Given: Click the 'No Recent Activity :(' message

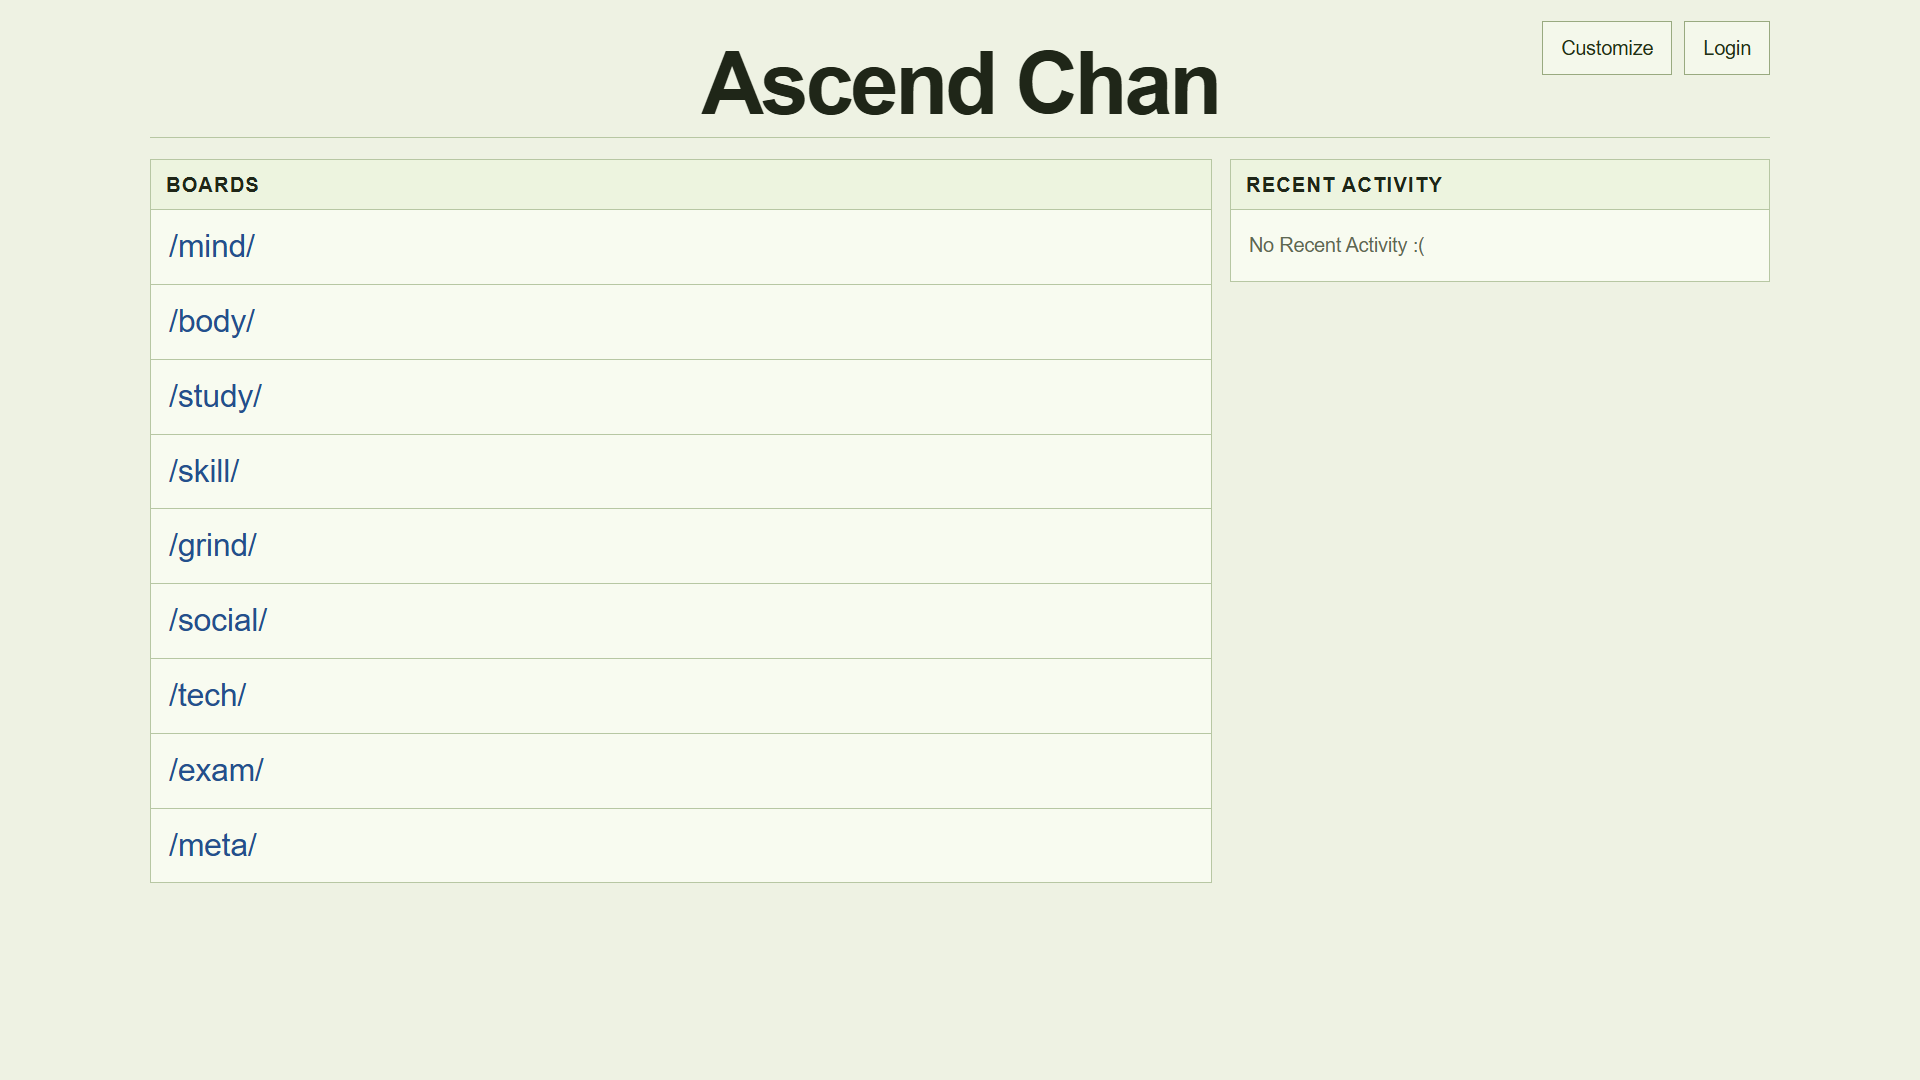Looking at the screenshot, I should click(x=1336, y=246).
